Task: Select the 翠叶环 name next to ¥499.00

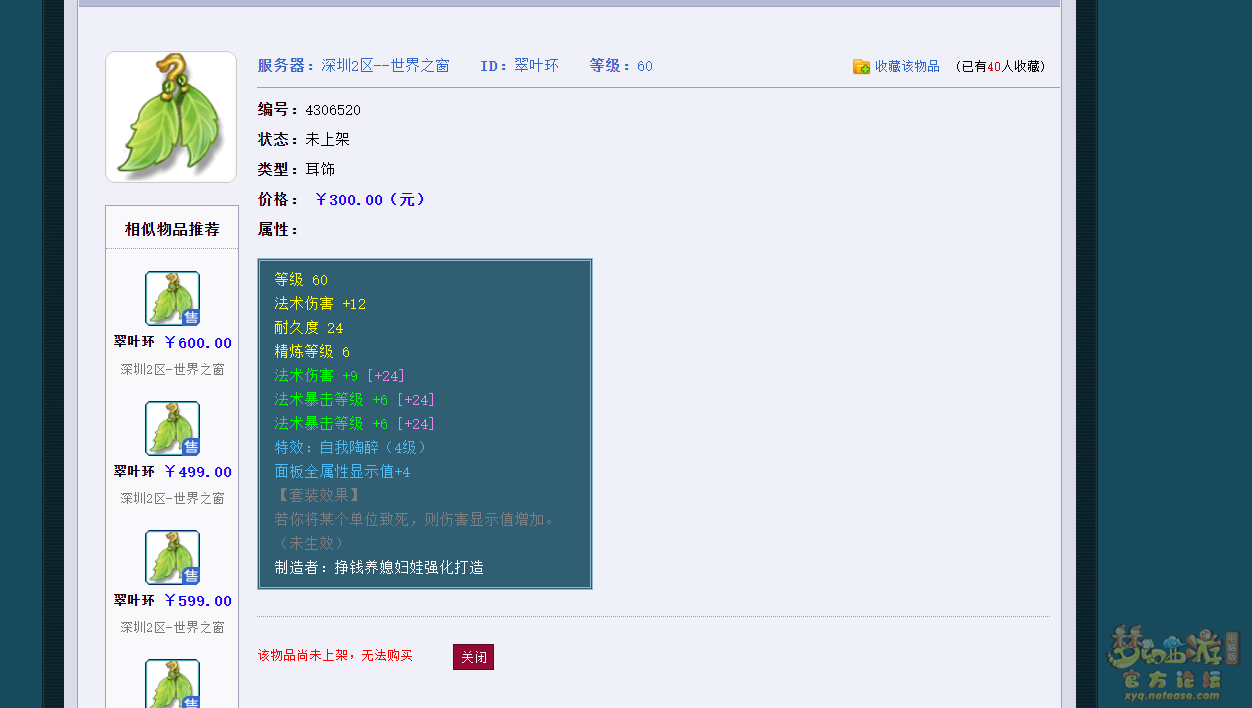Action: pos(134,471)
